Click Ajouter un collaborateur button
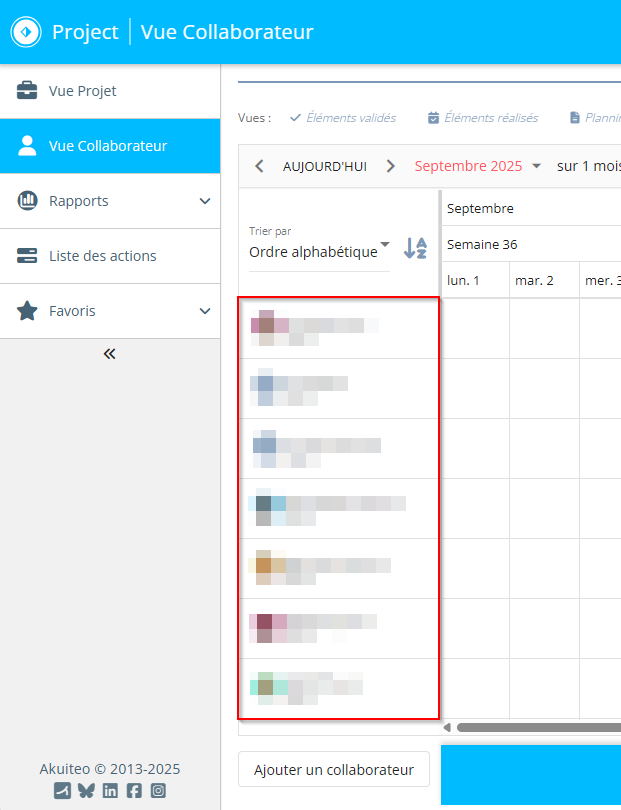The width and height of the screenshot is (621, 810). pyautogui.click(x=333, y=770)
